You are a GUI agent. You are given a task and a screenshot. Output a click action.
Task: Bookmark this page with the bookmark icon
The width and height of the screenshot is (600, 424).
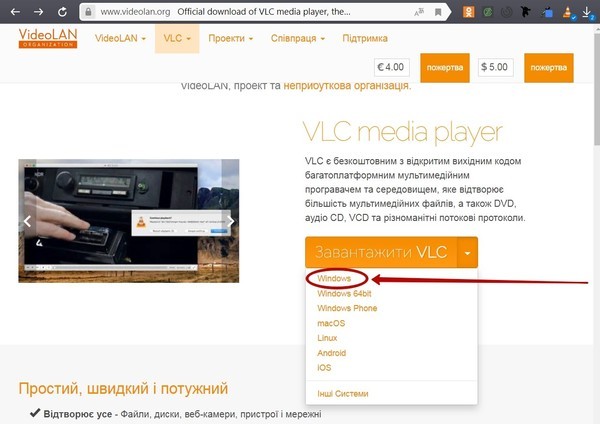point(438,12)
